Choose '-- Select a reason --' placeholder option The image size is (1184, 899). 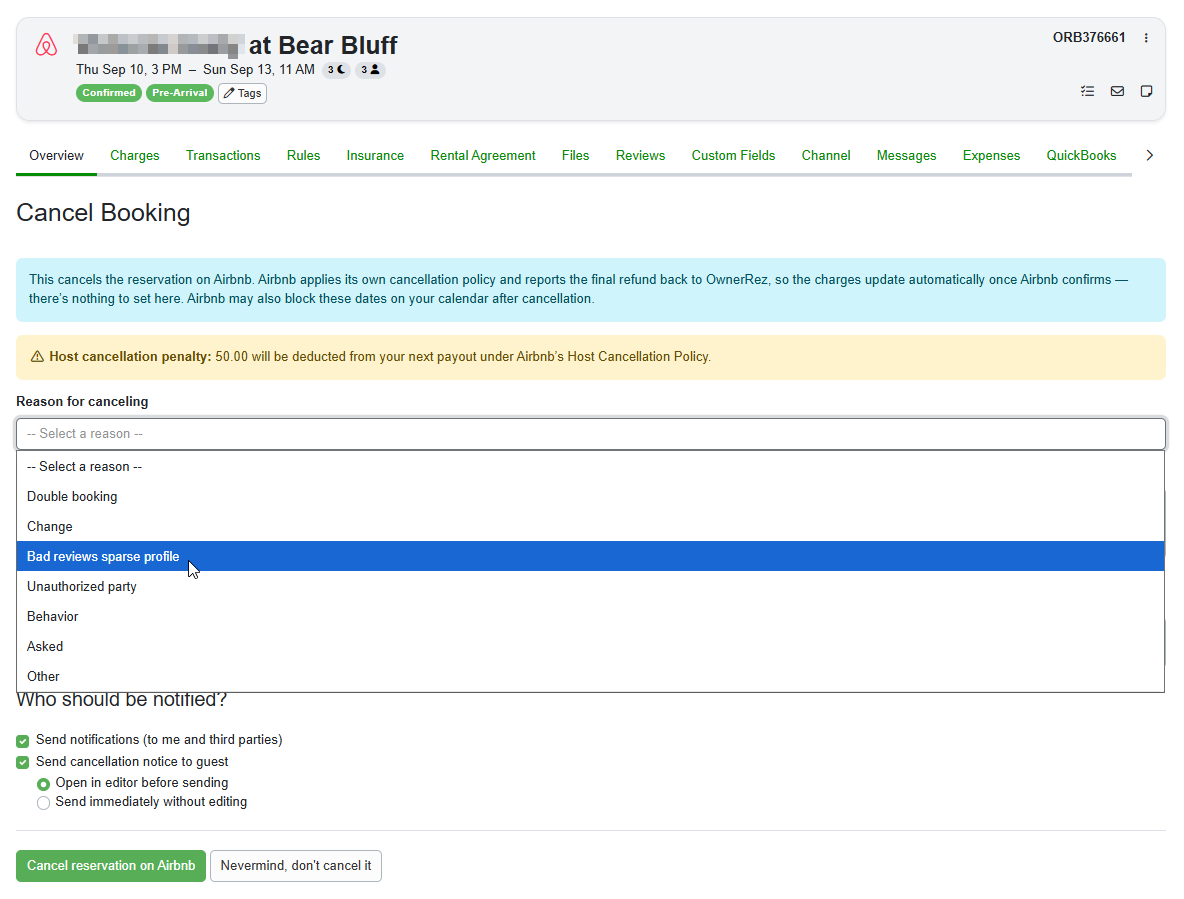point(590,466)
